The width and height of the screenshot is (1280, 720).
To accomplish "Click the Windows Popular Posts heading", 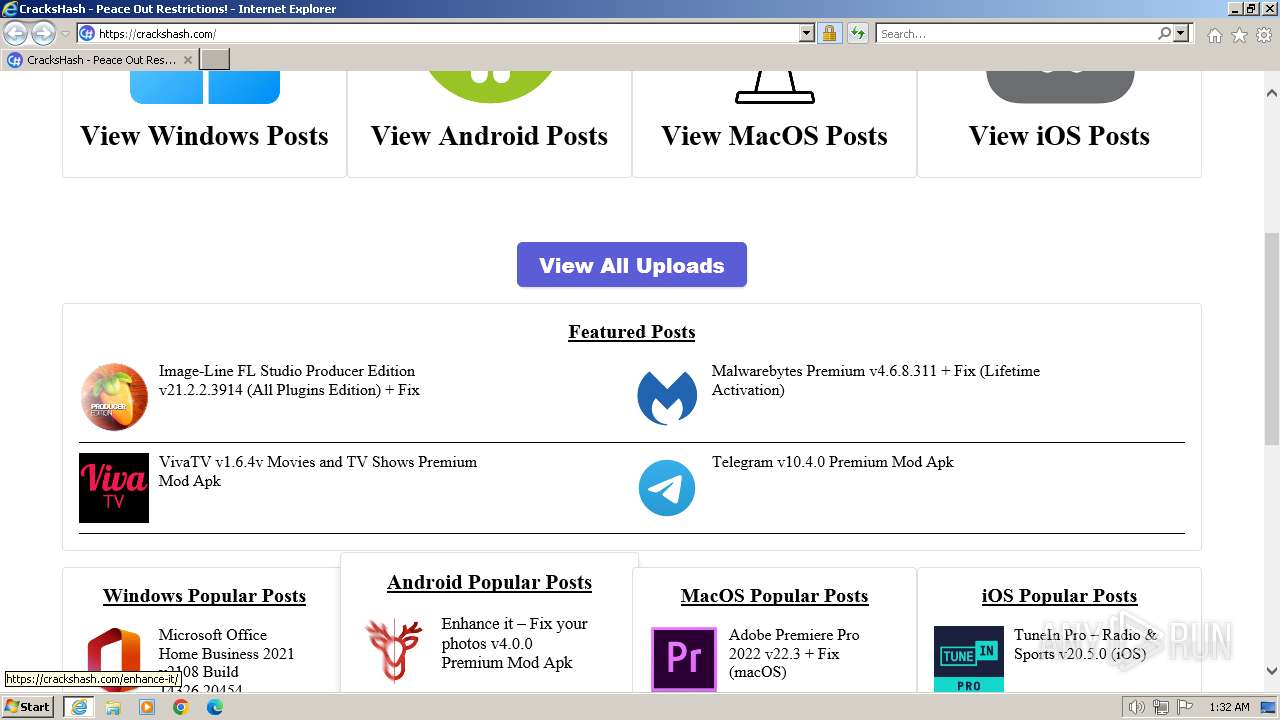I will point(205,596).
